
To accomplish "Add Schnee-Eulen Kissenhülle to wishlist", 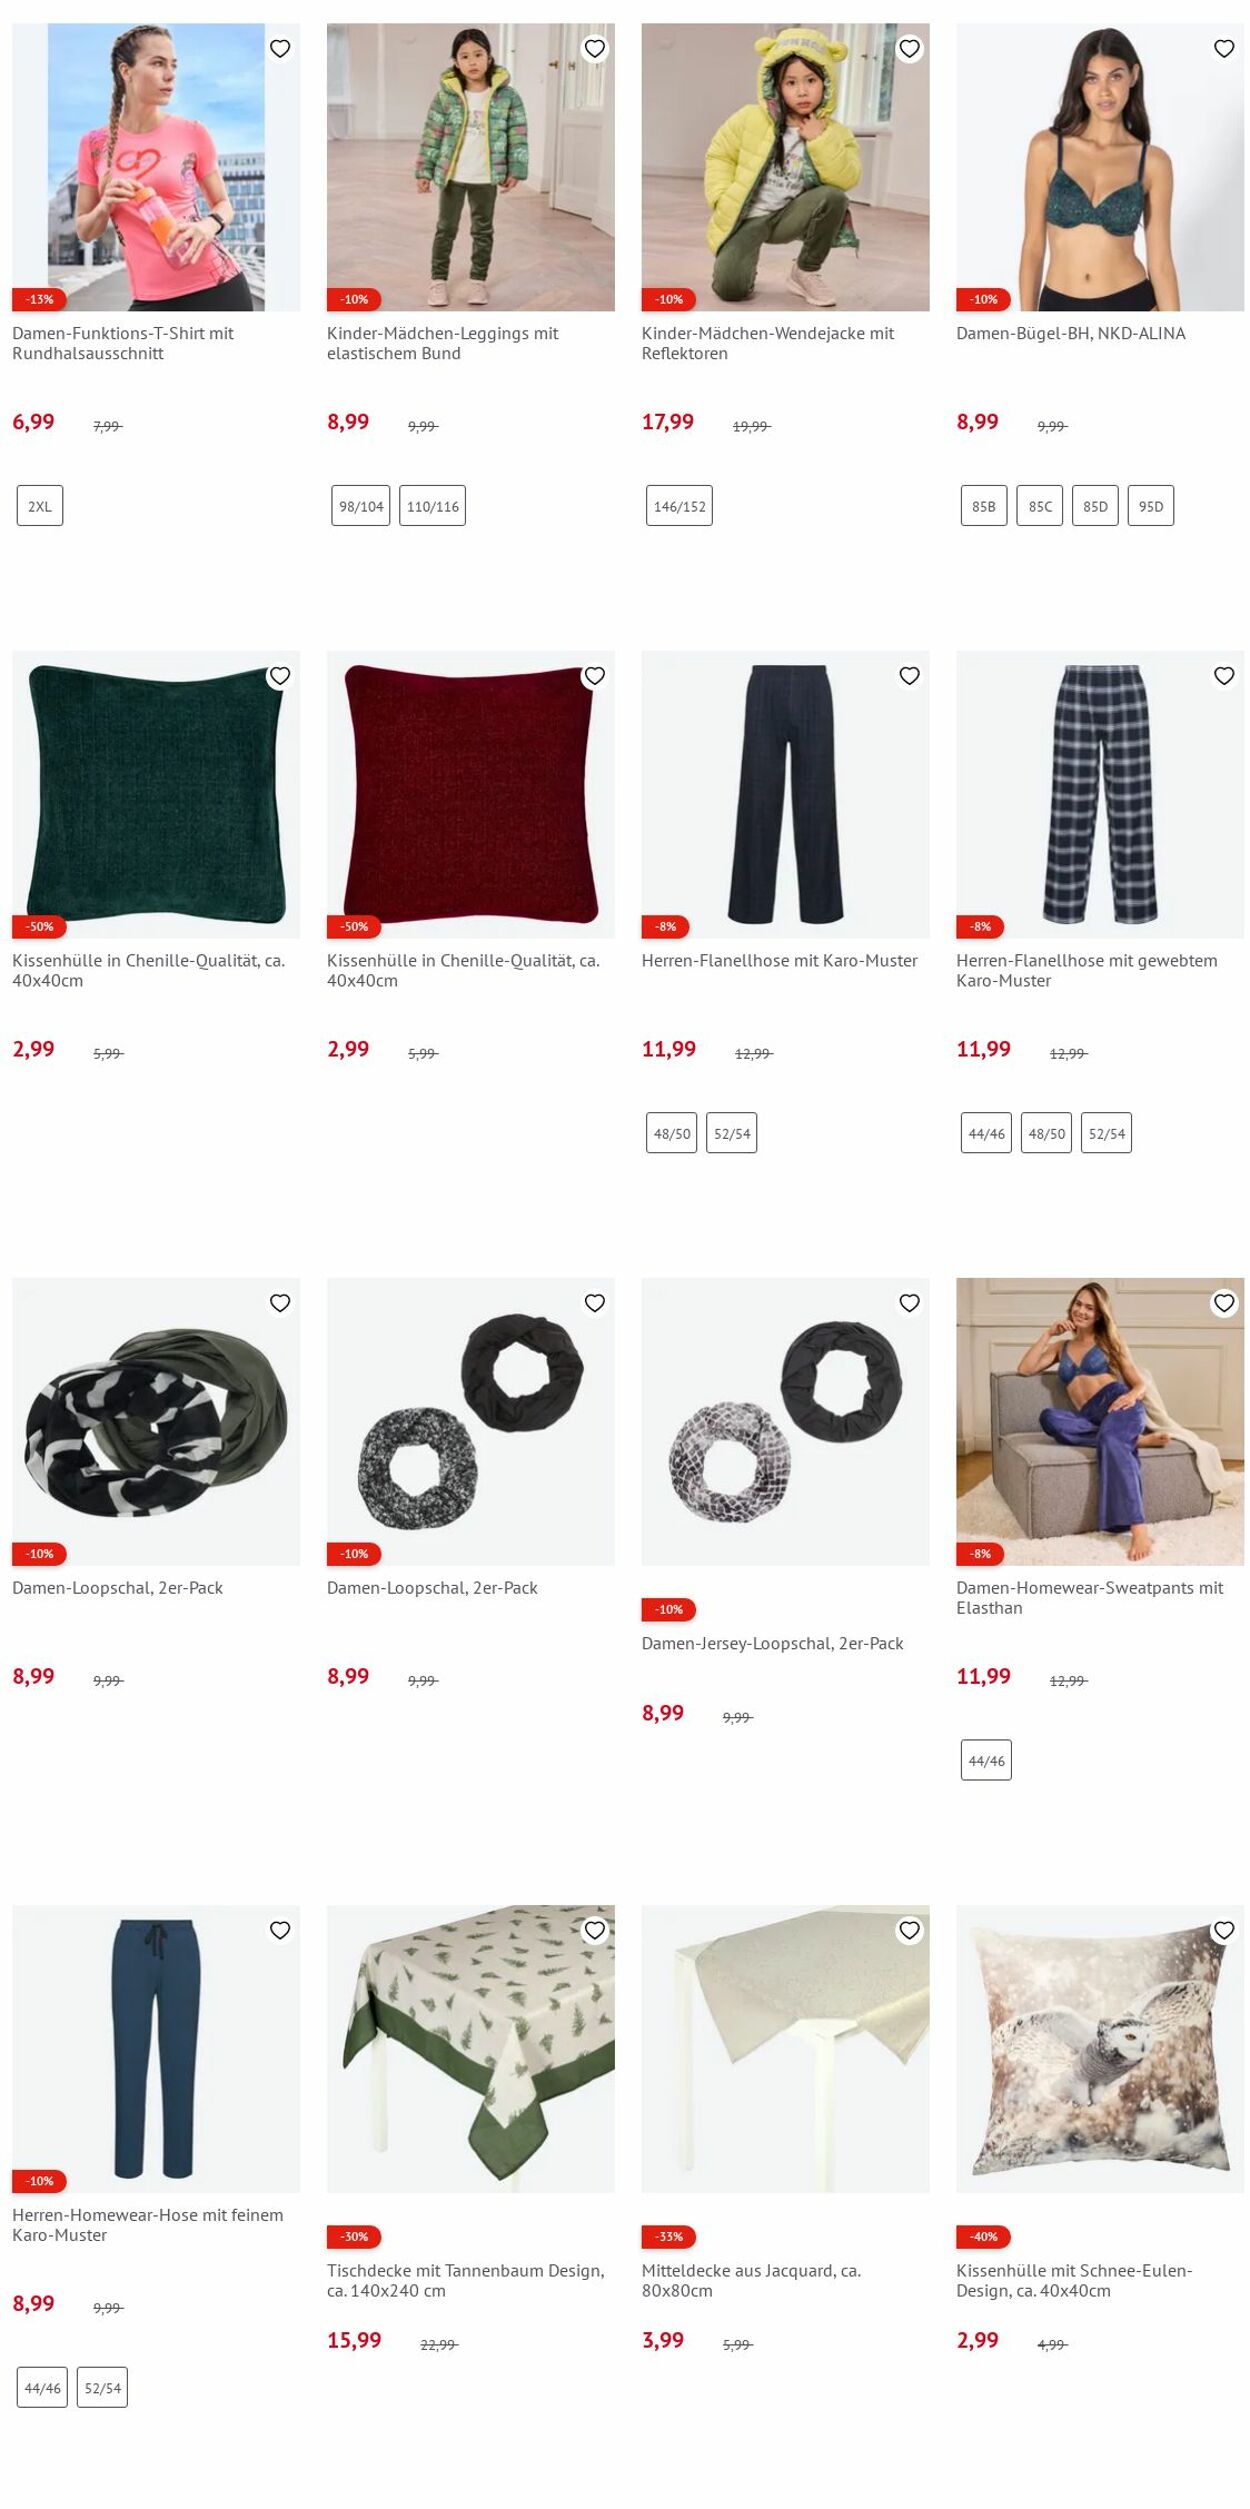I will (x=1224, y=1930).
